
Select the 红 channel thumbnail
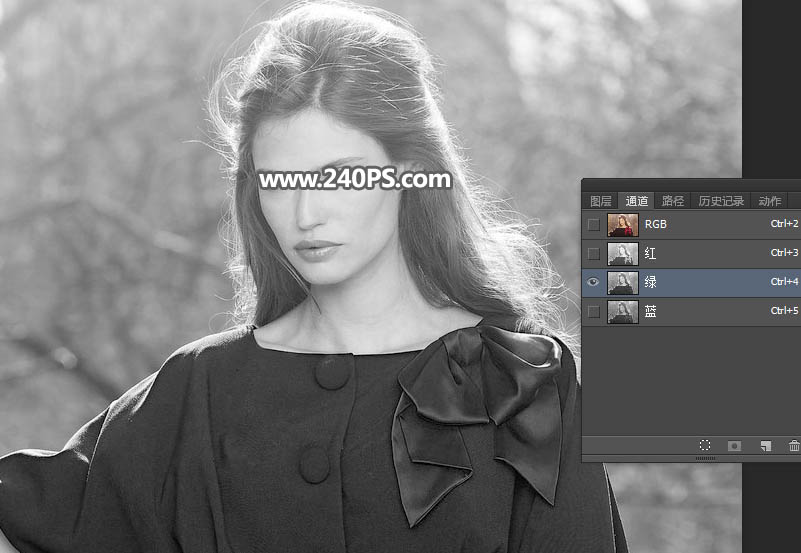click(x=622, y=254)
